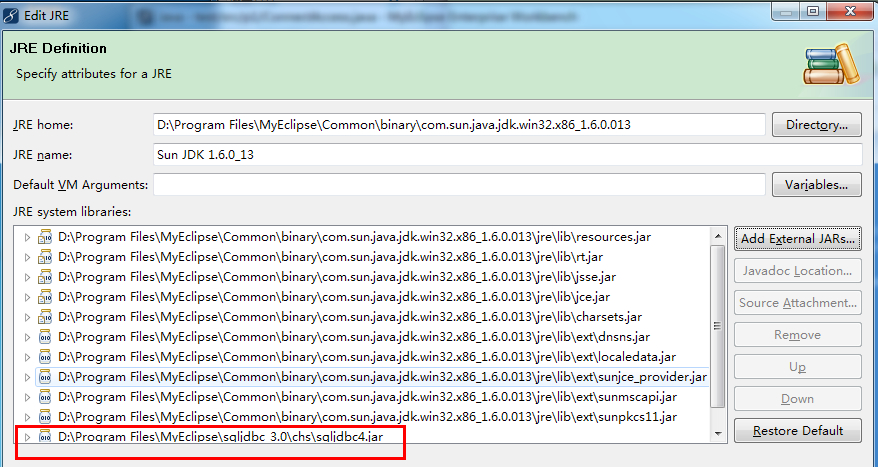The image size is (878, 467).
Task: Click the Source Attachment... button
Action: point(798,303)
